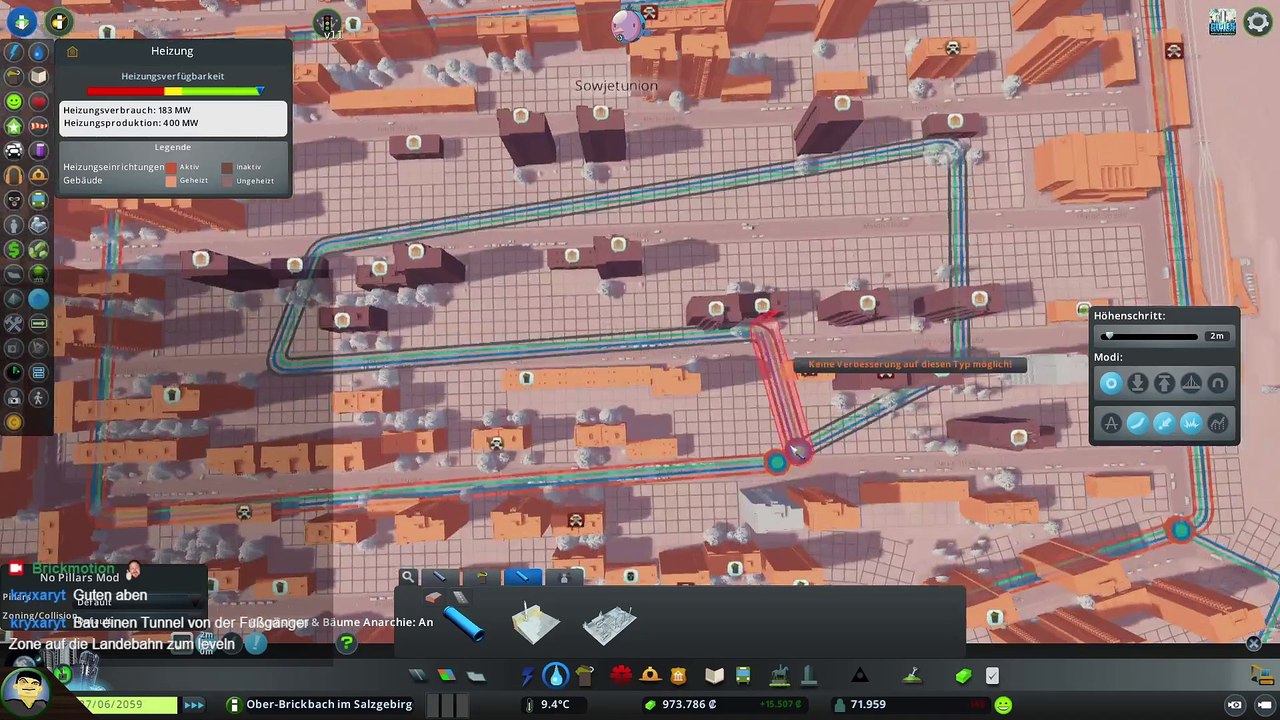Show the Fire safety helmet info view
1280x720 pixels.
(38, 175)
